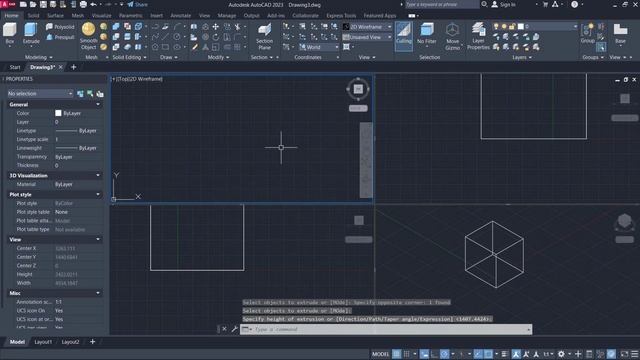
Task: Click the keyword search field
Action: click(x=442, y=4)
